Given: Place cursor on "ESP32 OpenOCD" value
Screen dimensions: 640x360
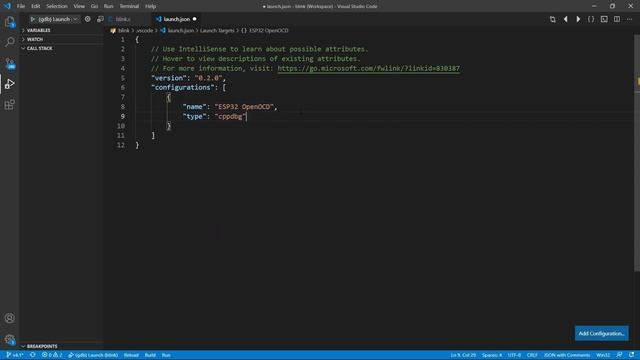Looking at the screenshot, I should click(244, 107).
